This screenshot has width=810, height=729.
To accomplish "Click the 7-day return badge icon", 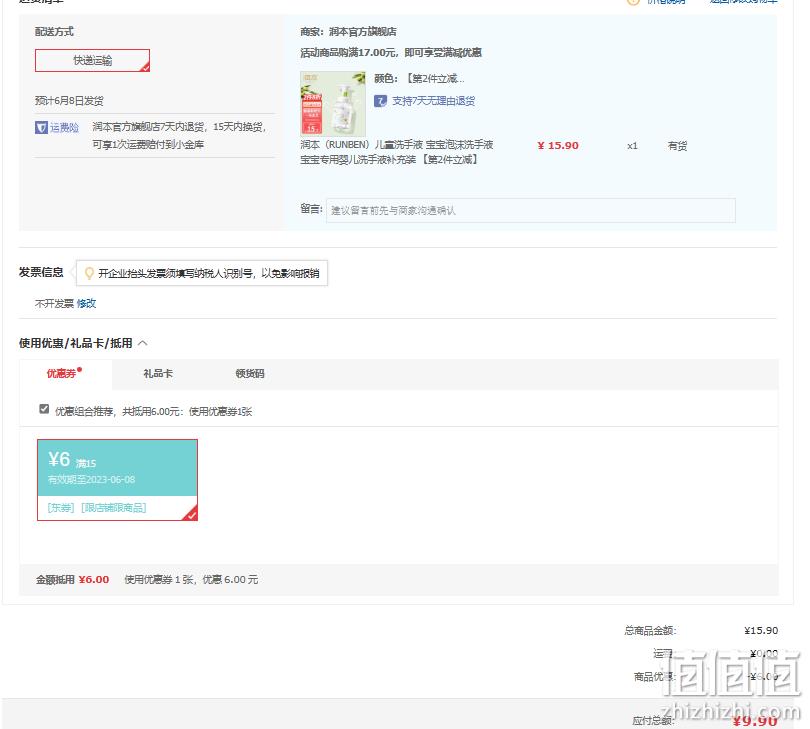I will tap(380, 101).
